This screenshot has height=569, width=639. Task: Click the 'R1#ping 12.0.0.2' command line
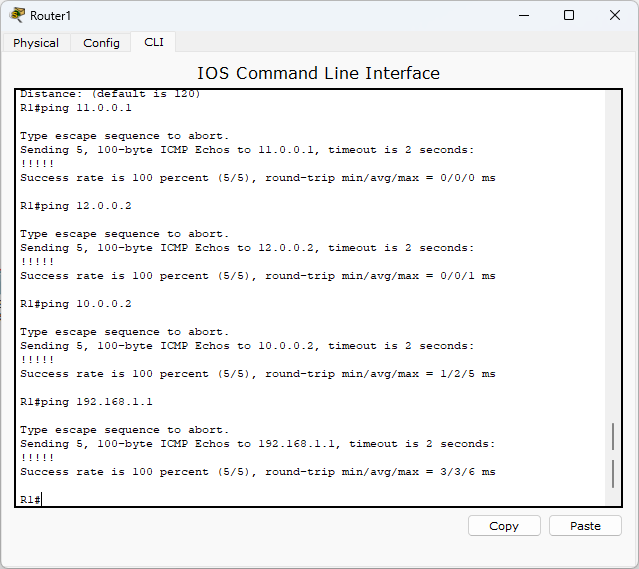pos(76,206)
